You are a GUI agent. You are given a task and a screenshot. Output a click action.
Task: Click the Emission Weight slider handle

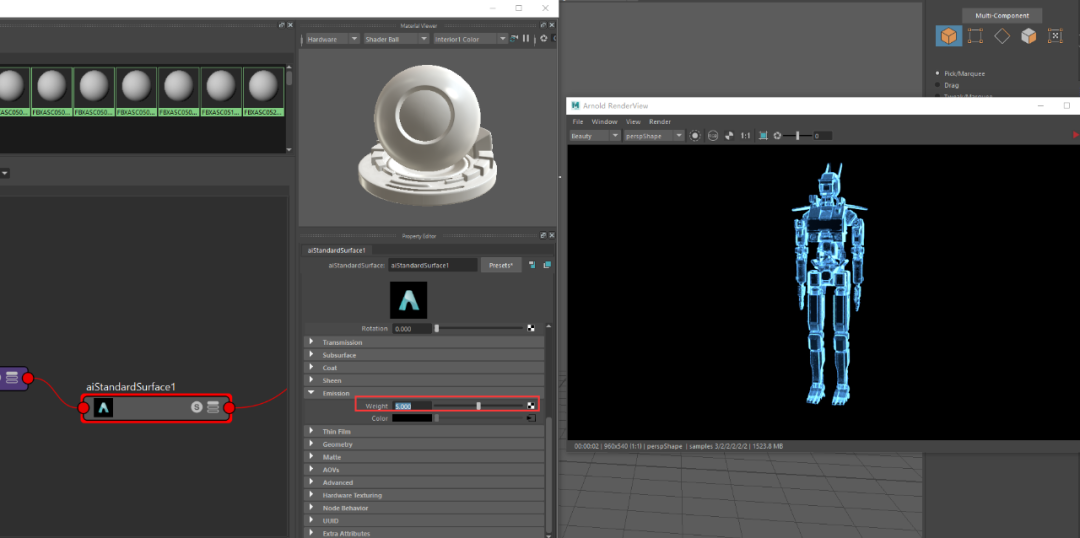click(x=478, y=405)
